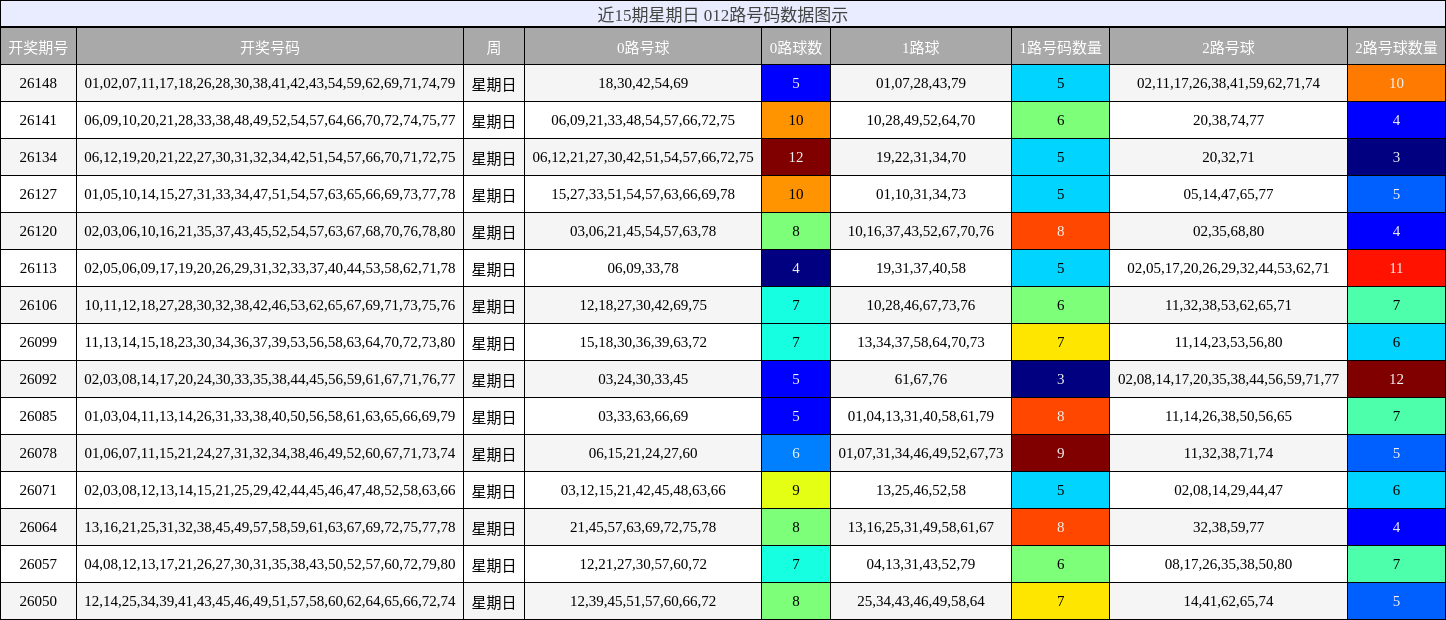Click 0路 numbers 06,09,33,78
1446x620 pixels.
pyautogui.click(x=643, y=268)
